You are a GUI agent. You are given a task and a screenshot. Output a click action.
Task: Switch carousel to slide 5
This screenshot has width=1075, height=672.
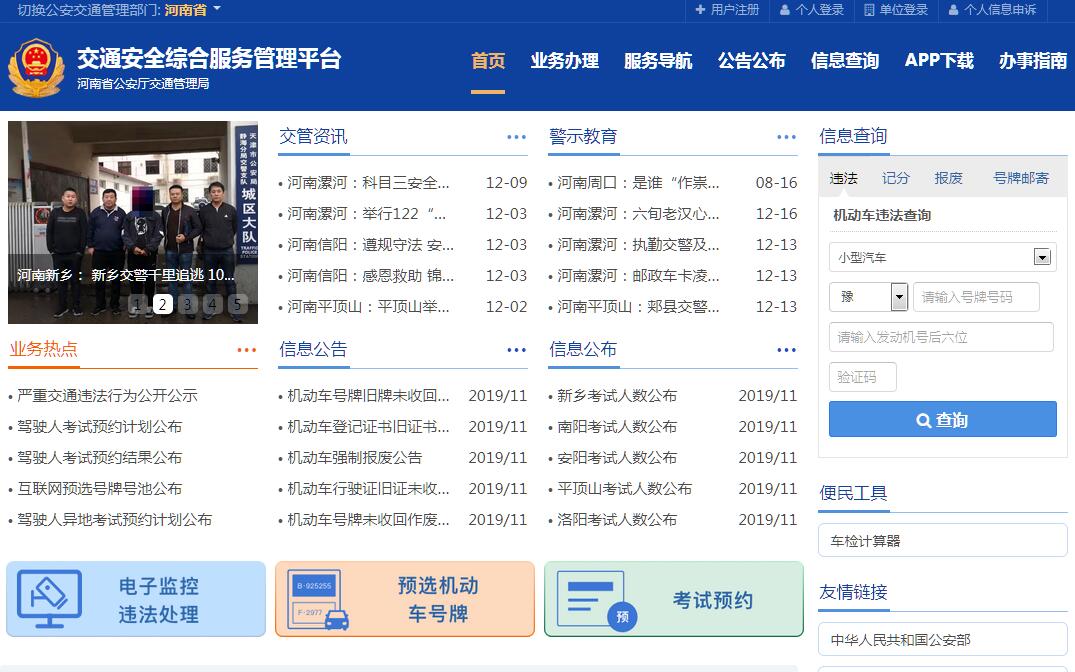[237, 304]
